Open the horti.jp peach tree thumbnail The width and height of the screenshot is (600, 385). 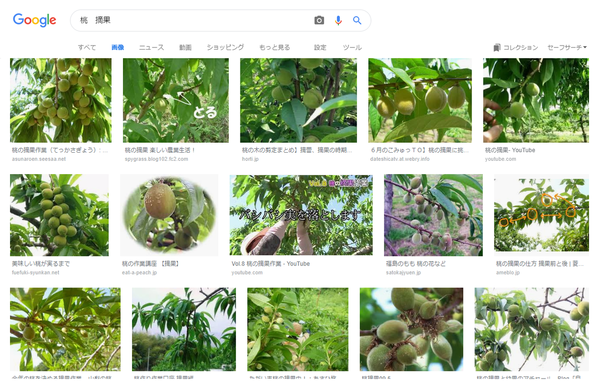click(x=298, y=100)
